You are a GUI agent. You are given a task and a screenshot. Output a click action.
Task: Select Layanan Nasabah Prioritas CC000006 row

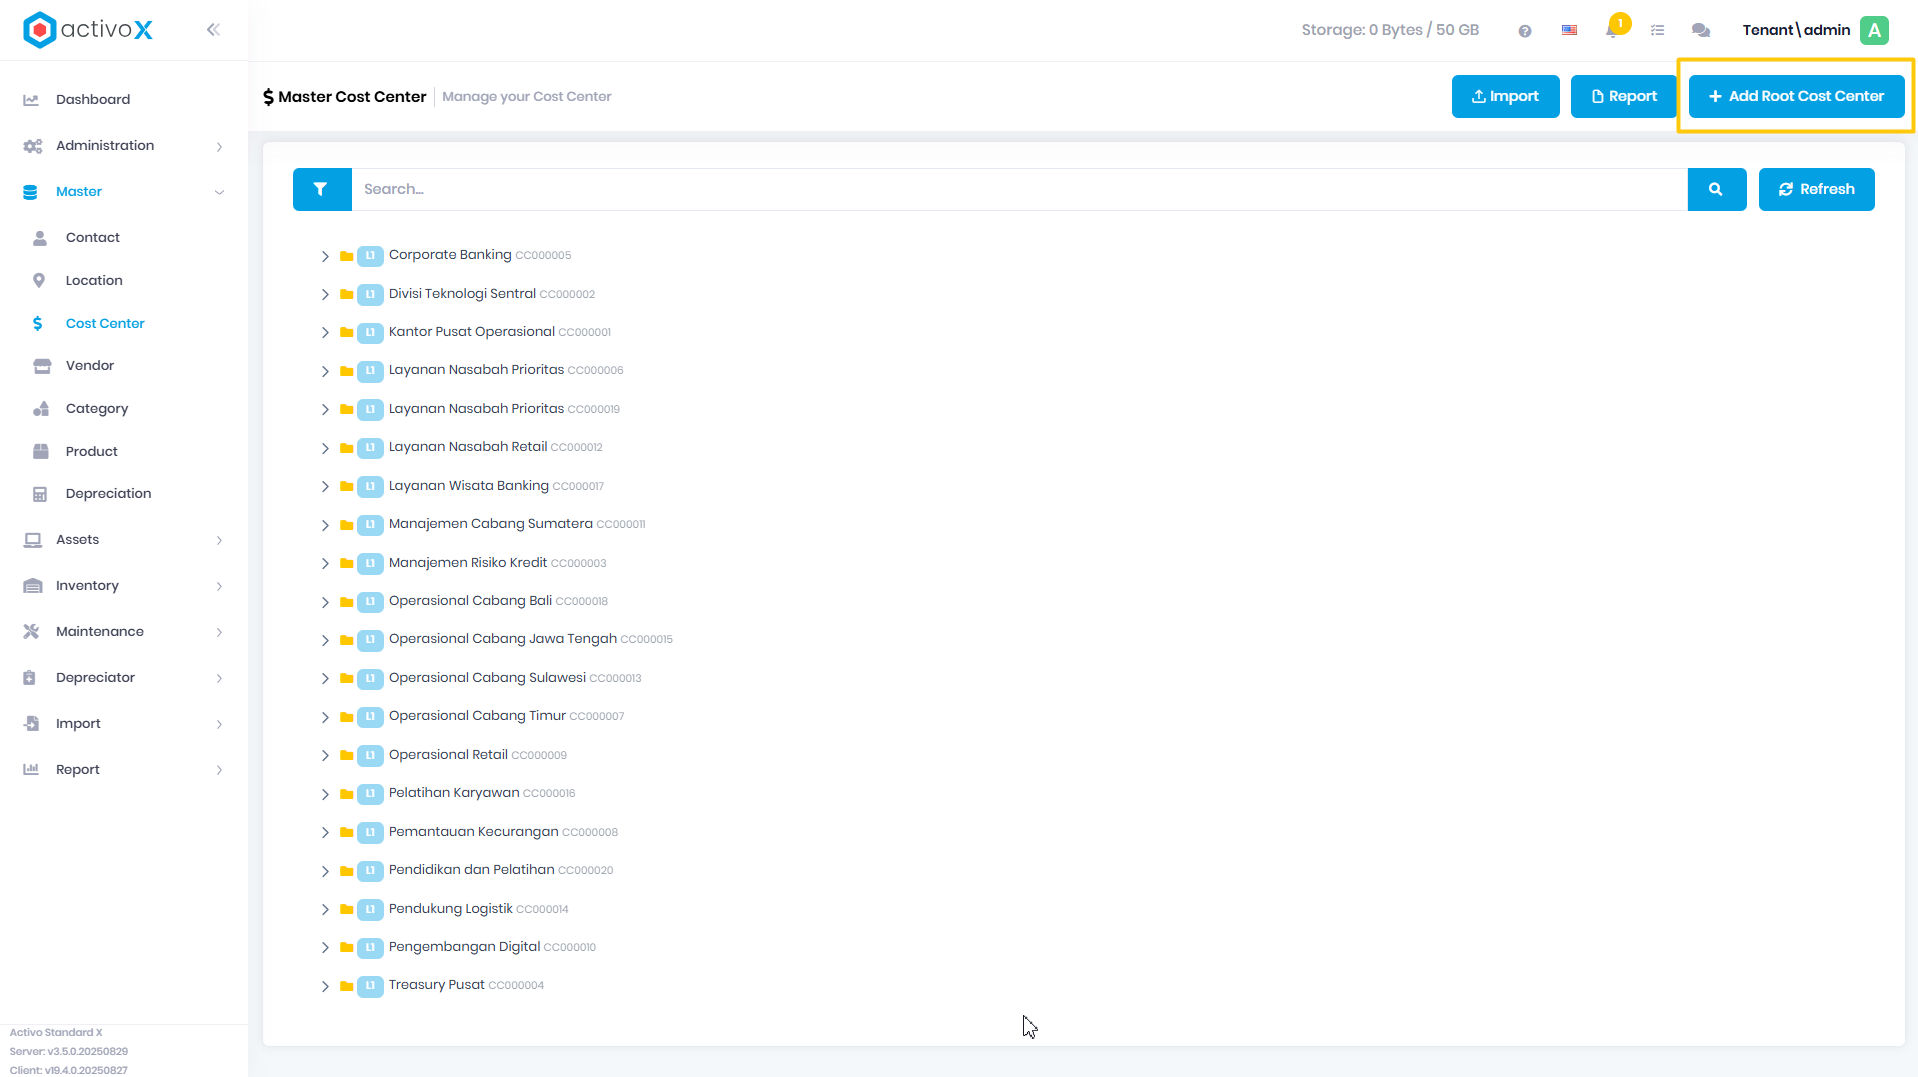pos(506,370)
